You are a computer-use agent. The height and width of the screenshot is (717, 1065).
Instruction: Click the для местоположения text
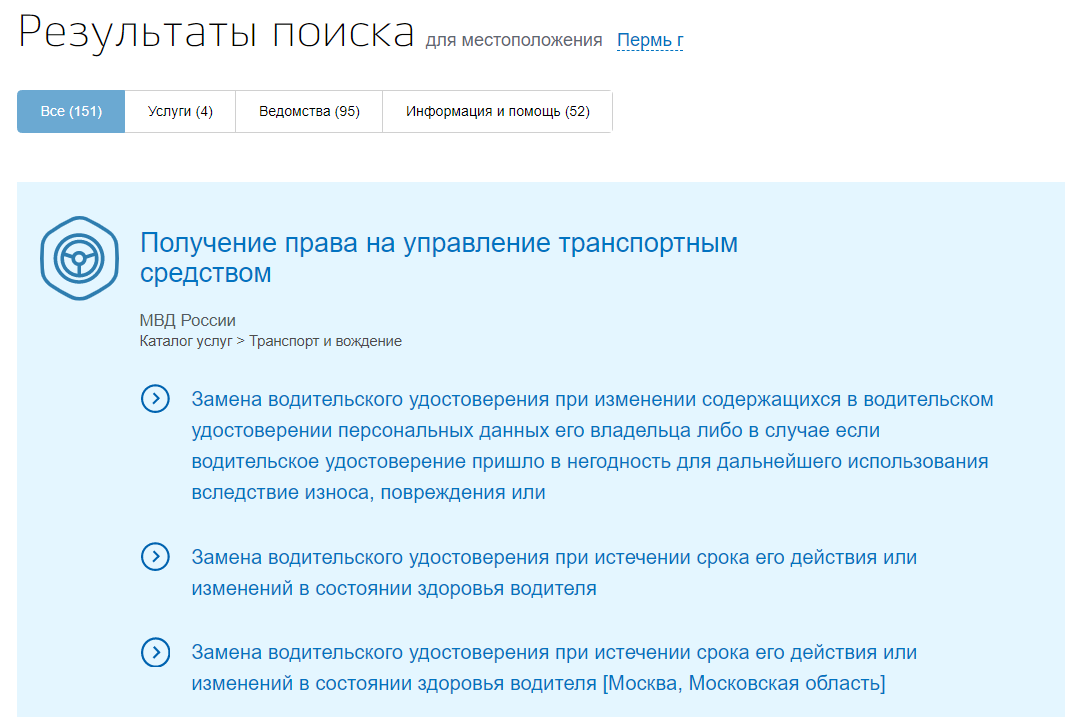click(514, 40)
